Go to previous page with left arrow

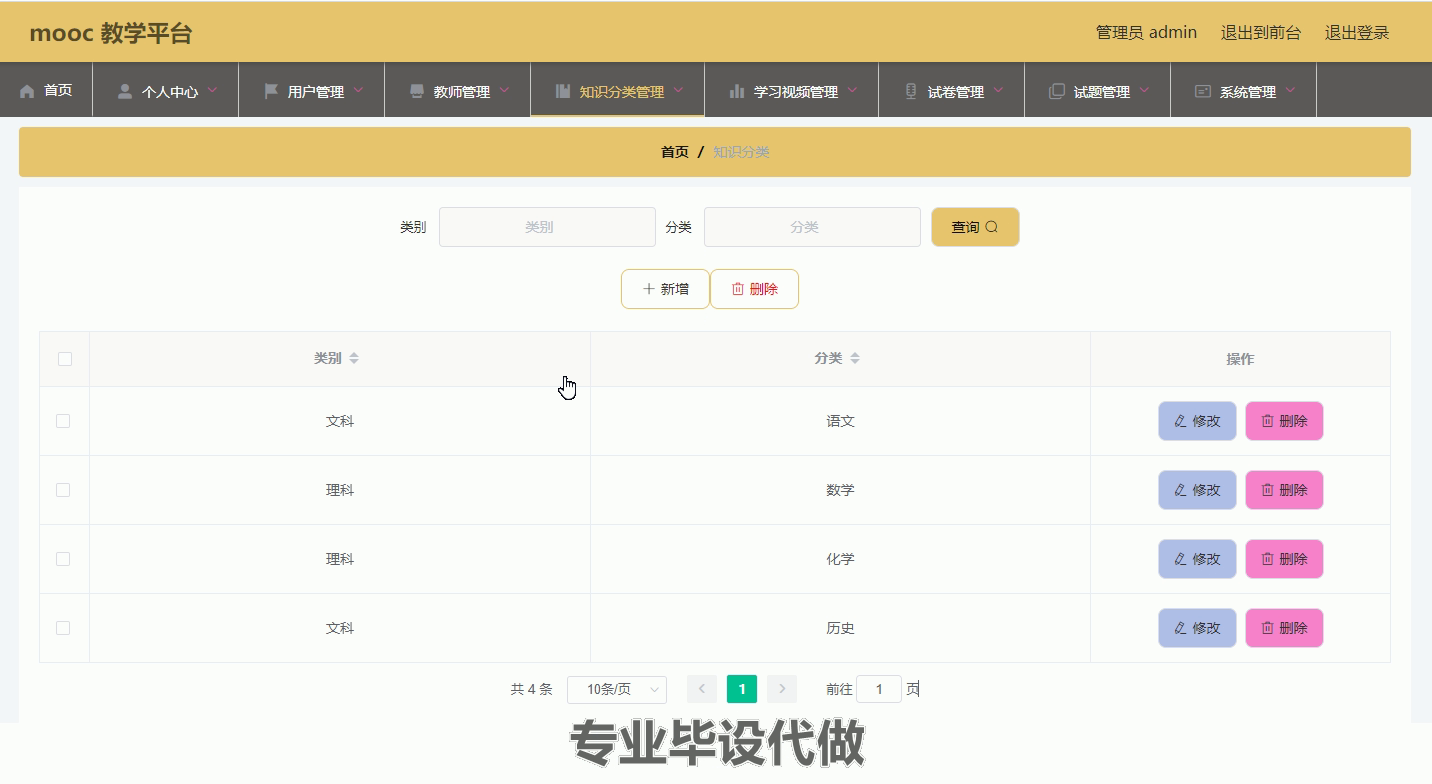click(702, 689)
